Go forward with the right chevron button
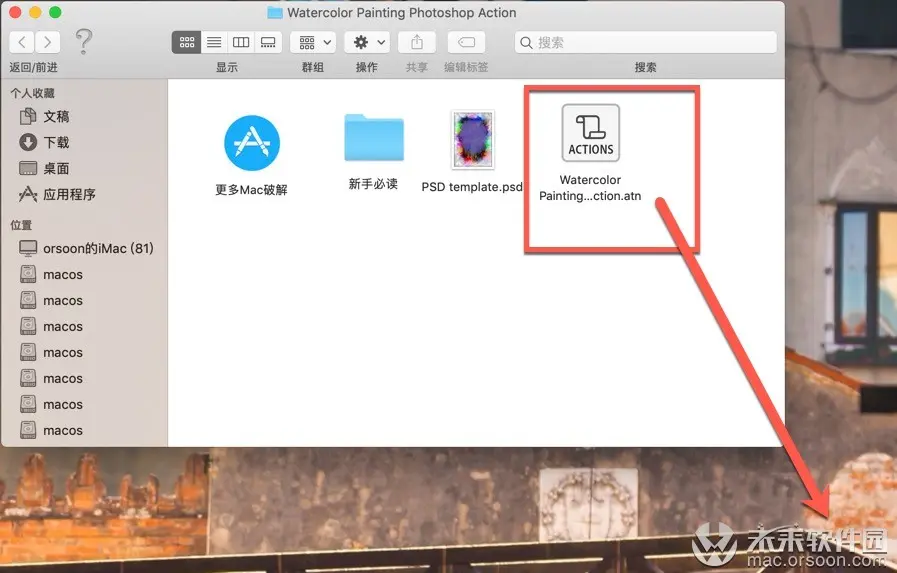Image resolution: width=897 pixels, height=573 pixels. point(47,42)
